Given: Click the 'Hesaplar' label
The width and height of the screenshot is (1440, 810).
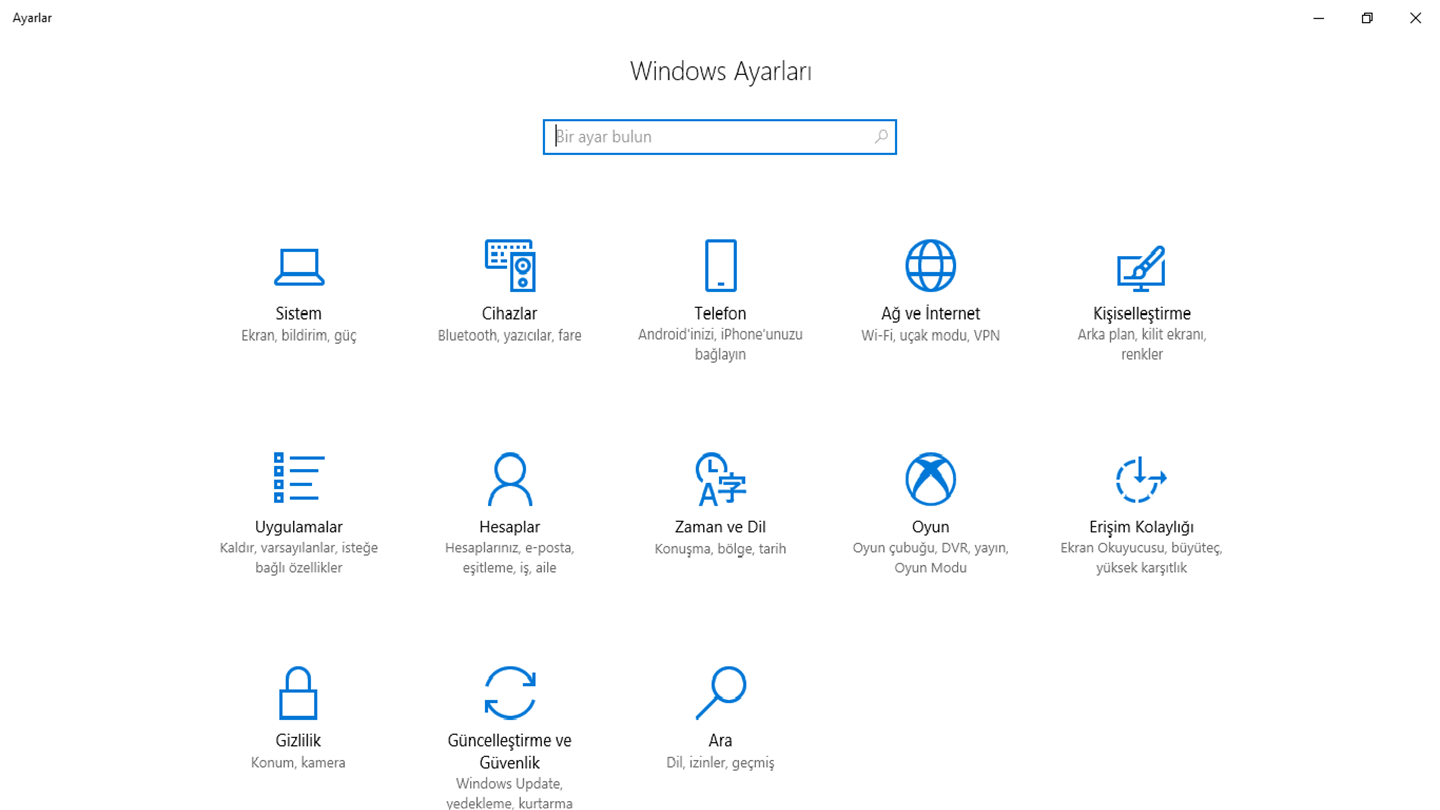Looking at the screenshot, I should (x=510, y=527).
